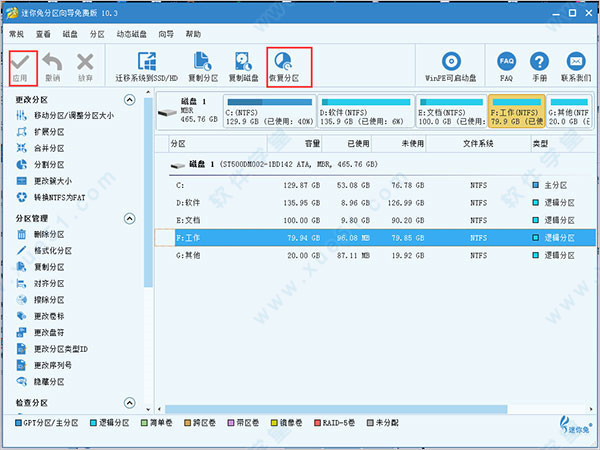Image resolution: width=600 pixels, height=450 pixels.
Task: Sort by 分区 column header
Action: 218,144
